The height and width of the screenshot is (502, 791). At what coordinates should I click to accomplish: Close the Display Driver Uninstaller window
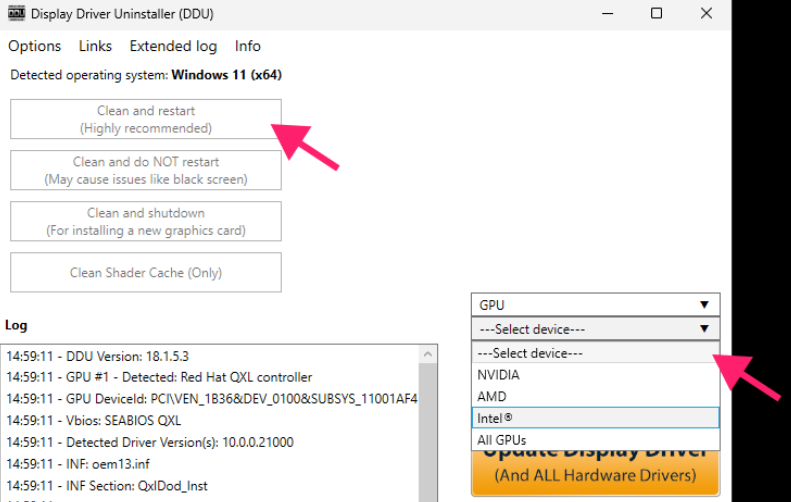[706, 13]
